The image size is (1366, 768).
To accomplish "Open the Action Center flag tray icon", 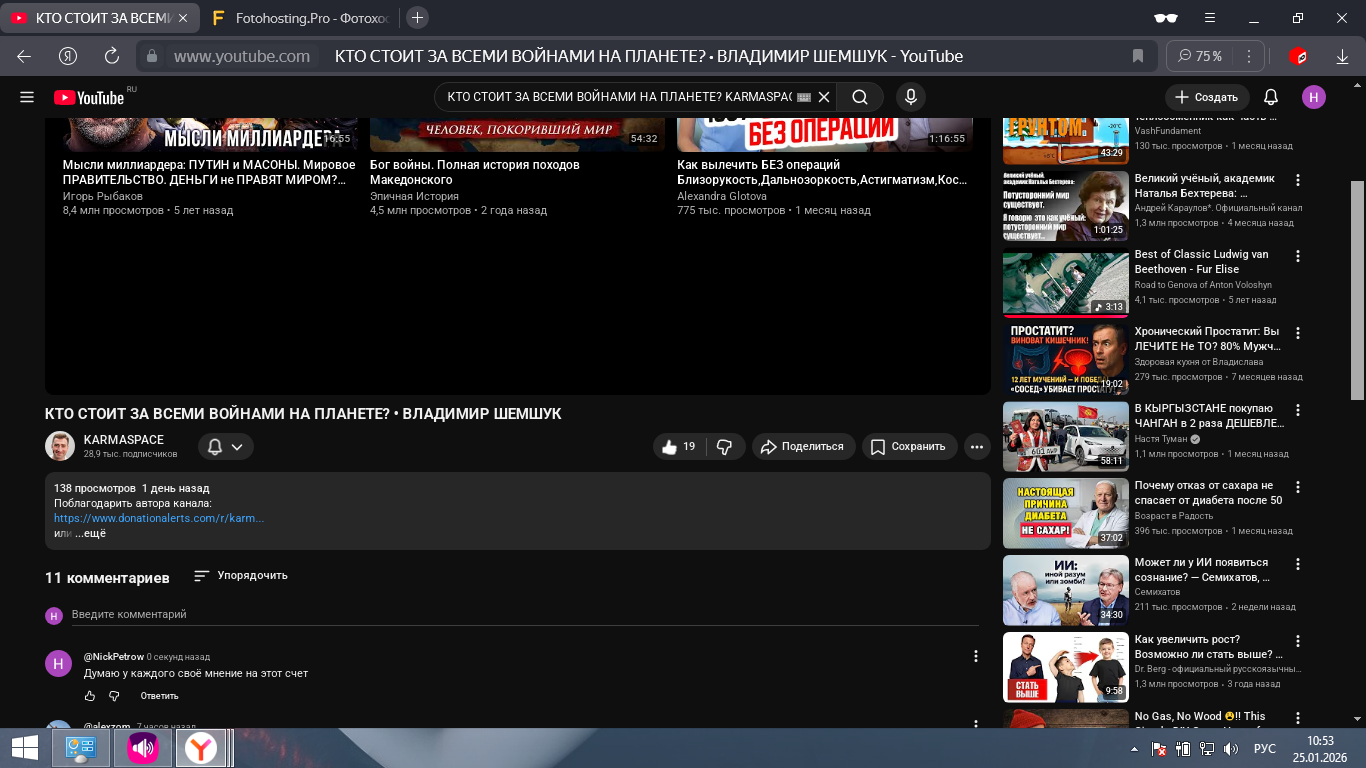I will tap(1160, 748).
